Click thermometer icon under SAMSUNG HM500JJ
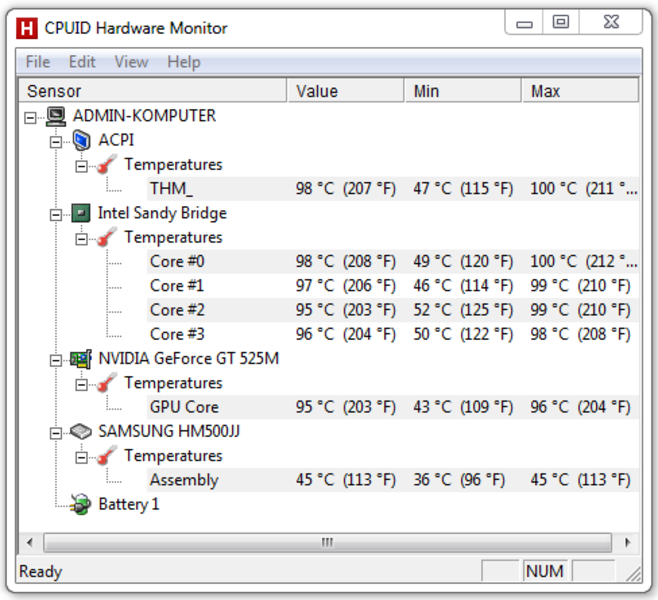This screenshot has width=658, height=600. (x=107, y=456)
